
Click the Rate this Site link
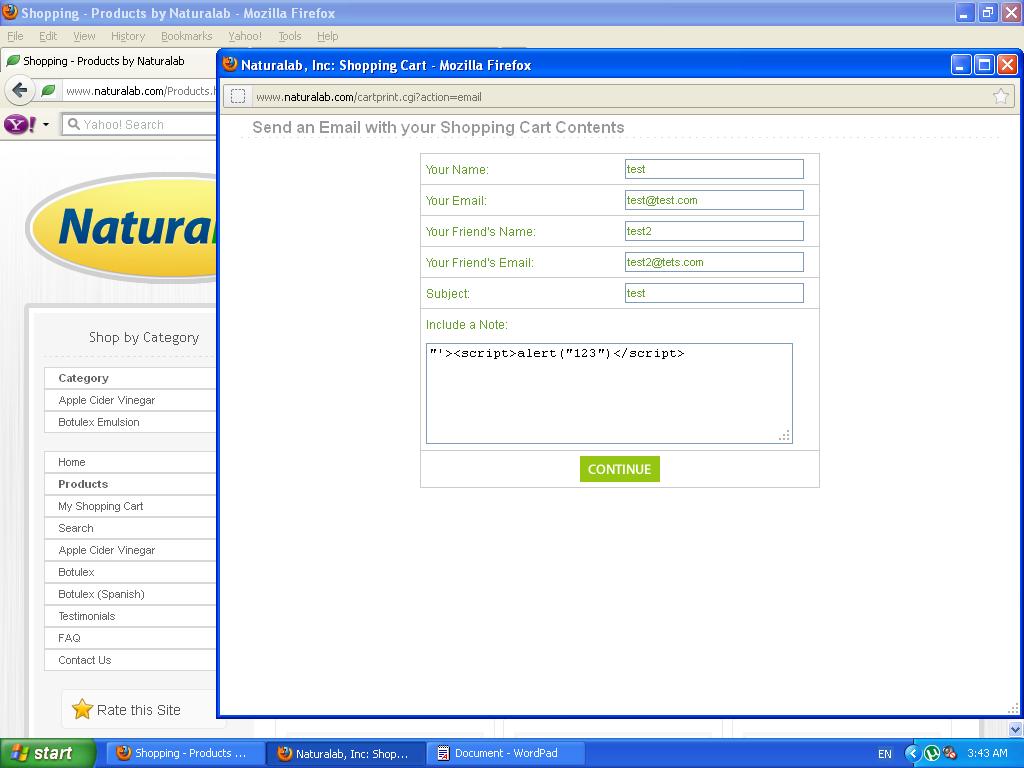point(138,710)
